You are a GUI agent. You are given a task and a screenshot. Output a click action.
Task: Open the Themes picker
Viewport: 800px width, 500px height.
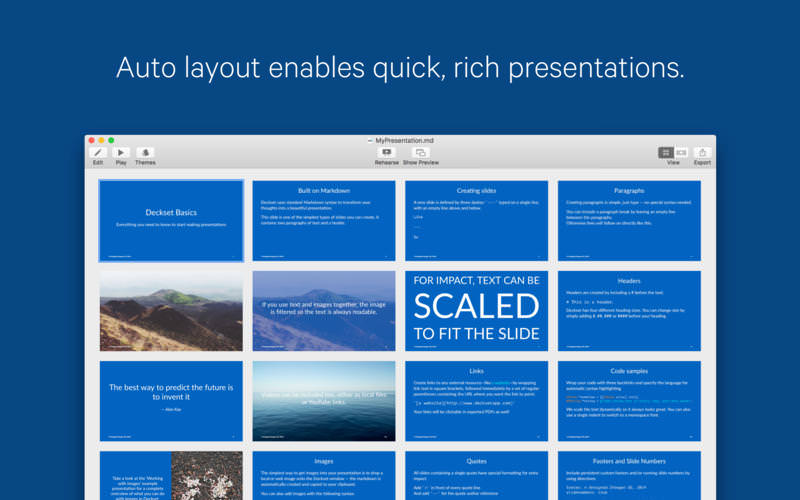click(145, 152)
